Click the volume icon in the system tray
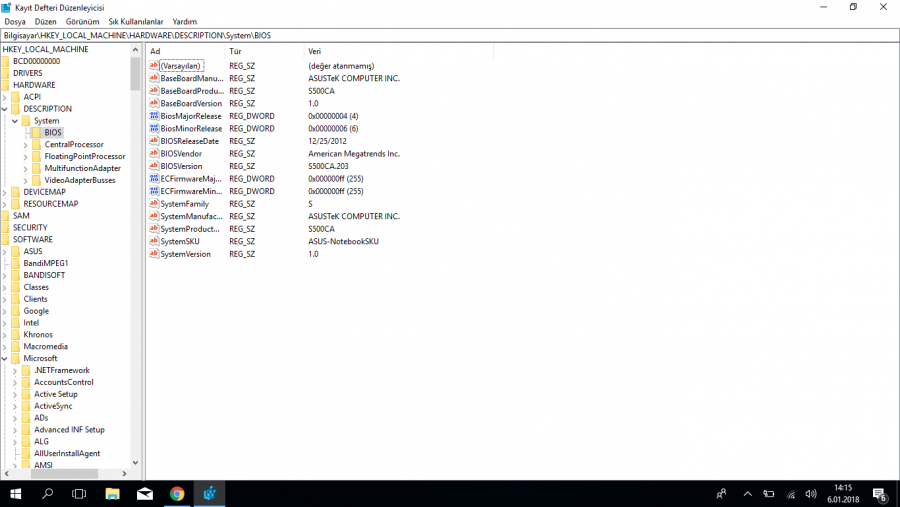Screen dimensions: 900x507 [x=810, y=494]
